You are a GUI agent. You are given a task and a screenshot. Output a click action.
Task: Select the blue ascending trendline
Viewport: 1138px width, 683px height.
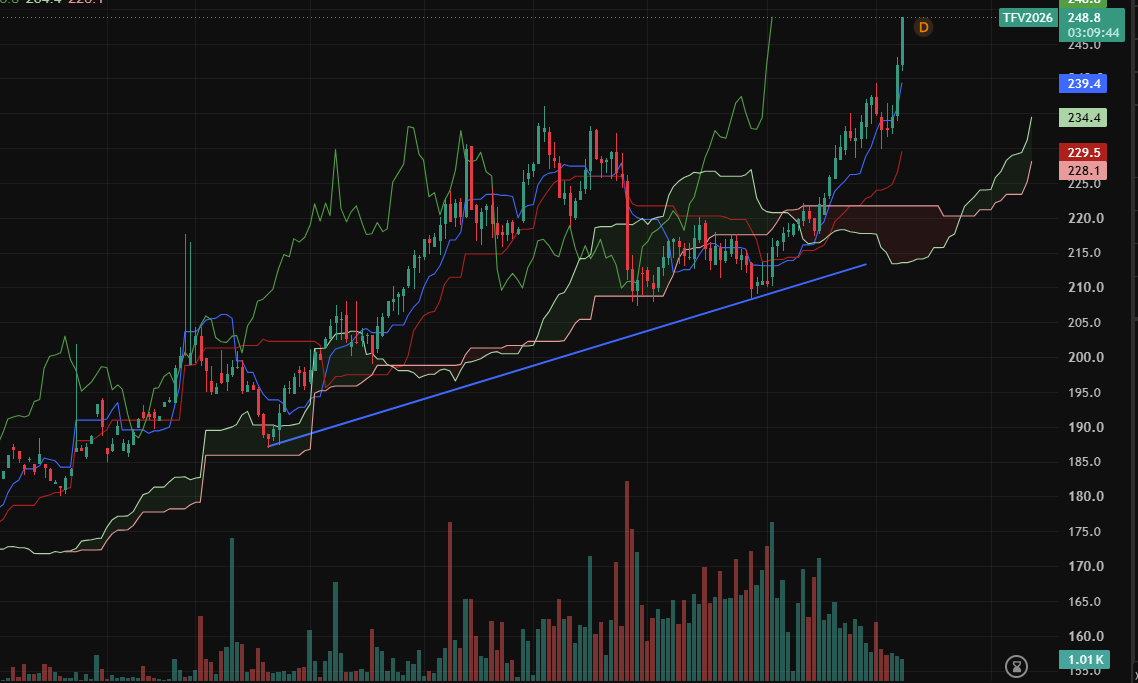(567, 355)
